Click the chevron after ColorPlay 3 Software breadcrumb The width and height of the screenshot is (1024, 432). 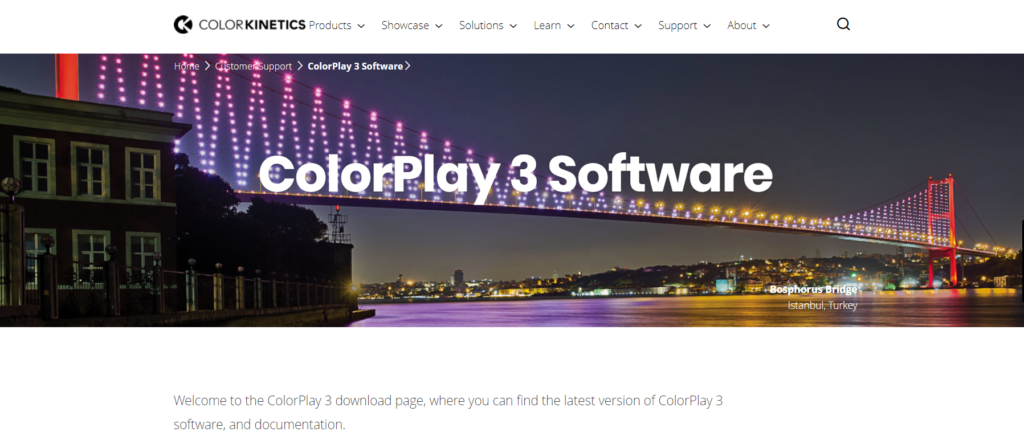click(x=408, y=66)
